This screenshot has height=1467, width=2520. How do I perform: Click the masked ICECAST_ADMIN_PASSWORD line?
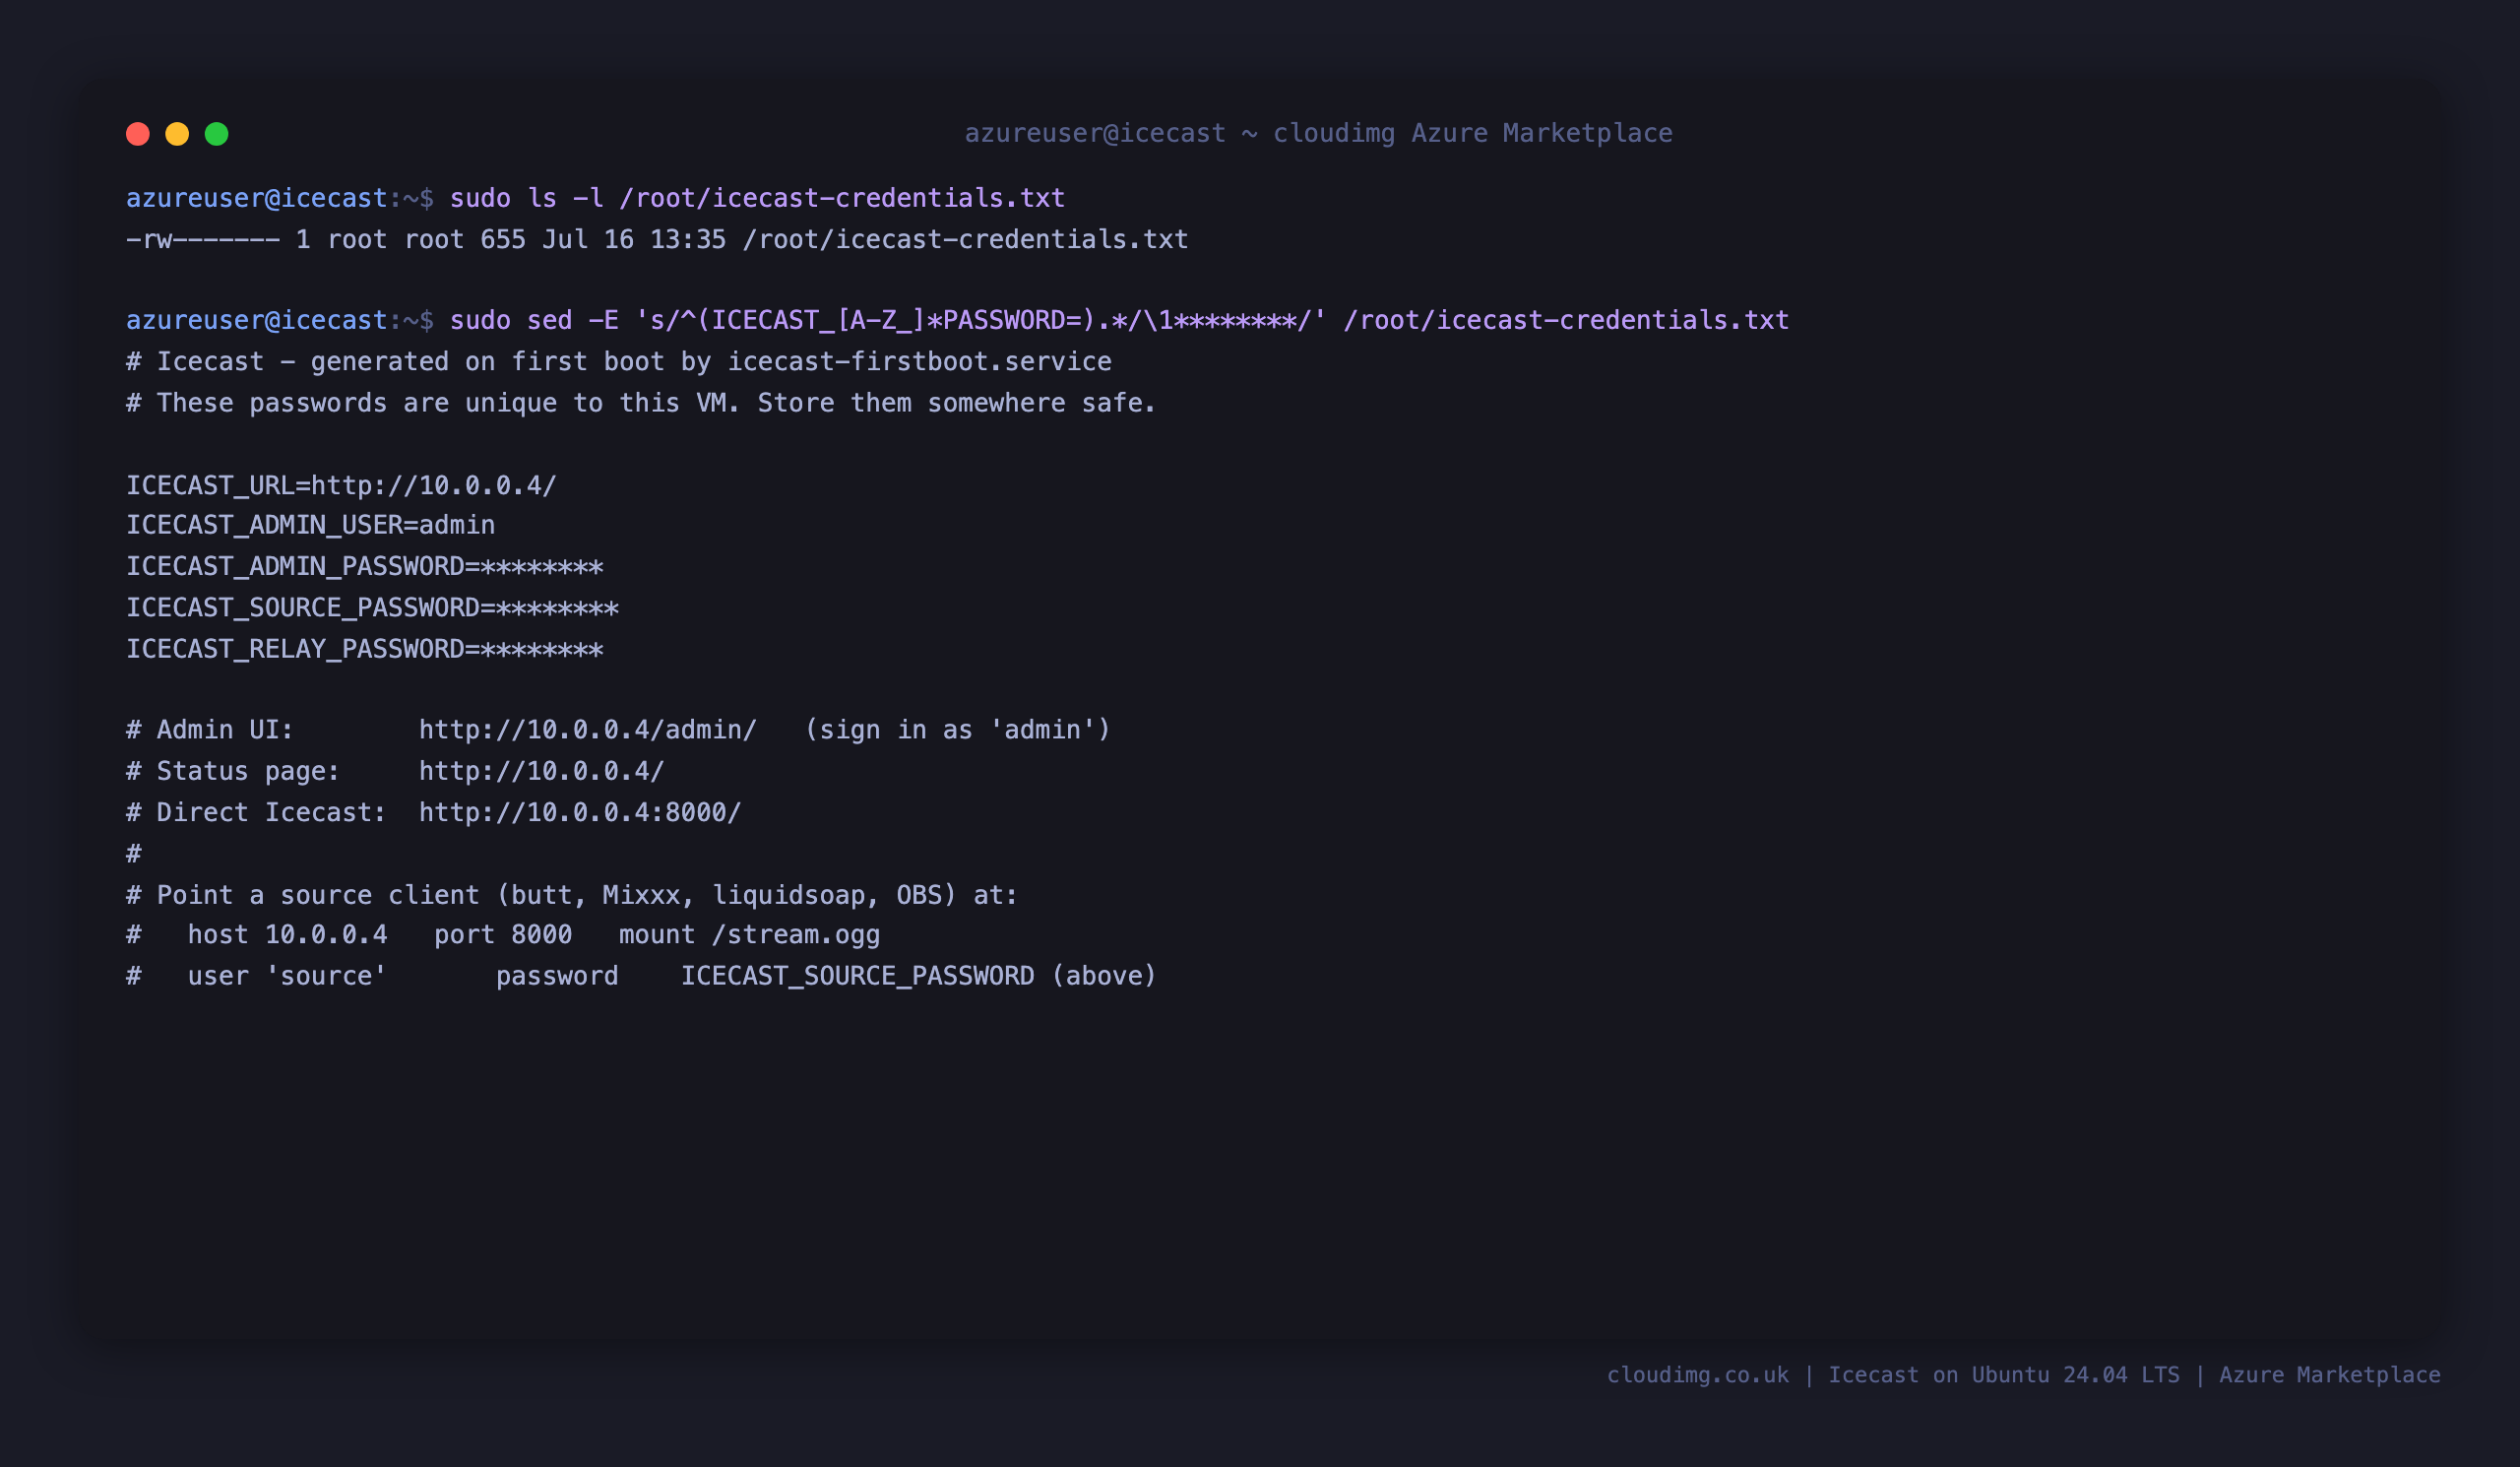[x=365, y=566]
